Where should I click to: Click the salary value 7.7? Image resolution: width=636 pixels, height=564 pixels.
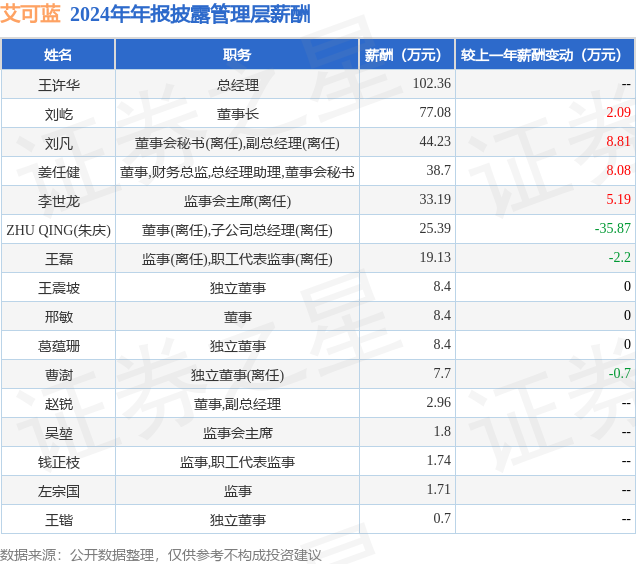442,374
